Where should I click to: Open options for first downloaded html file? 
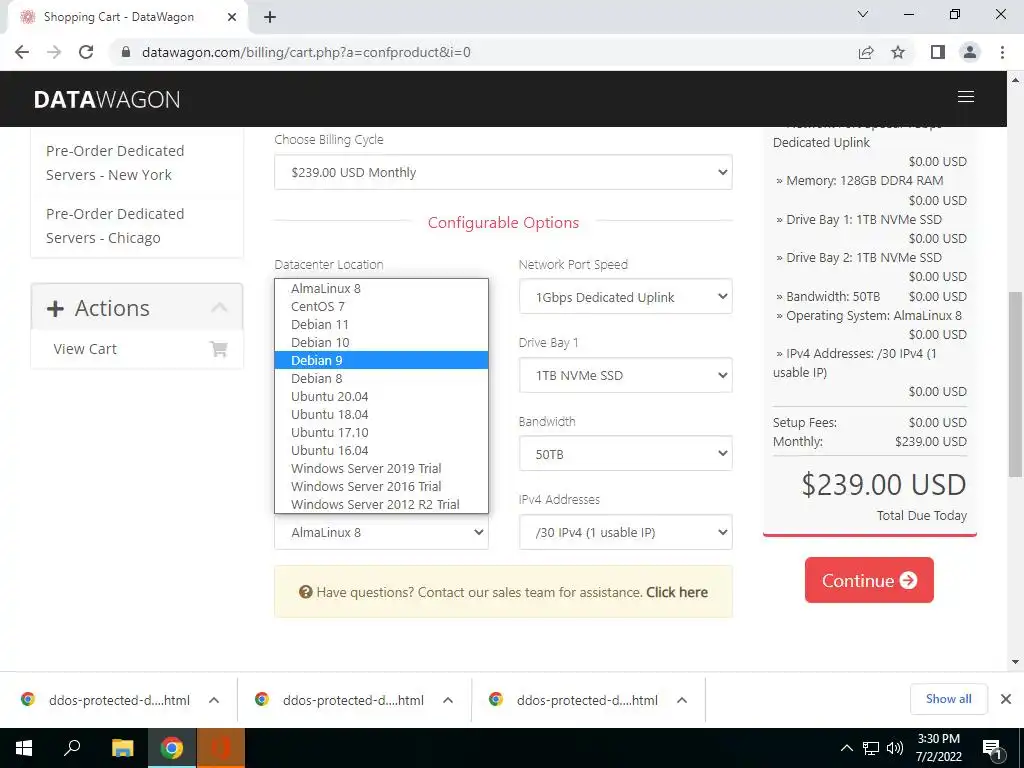point(214,700)
